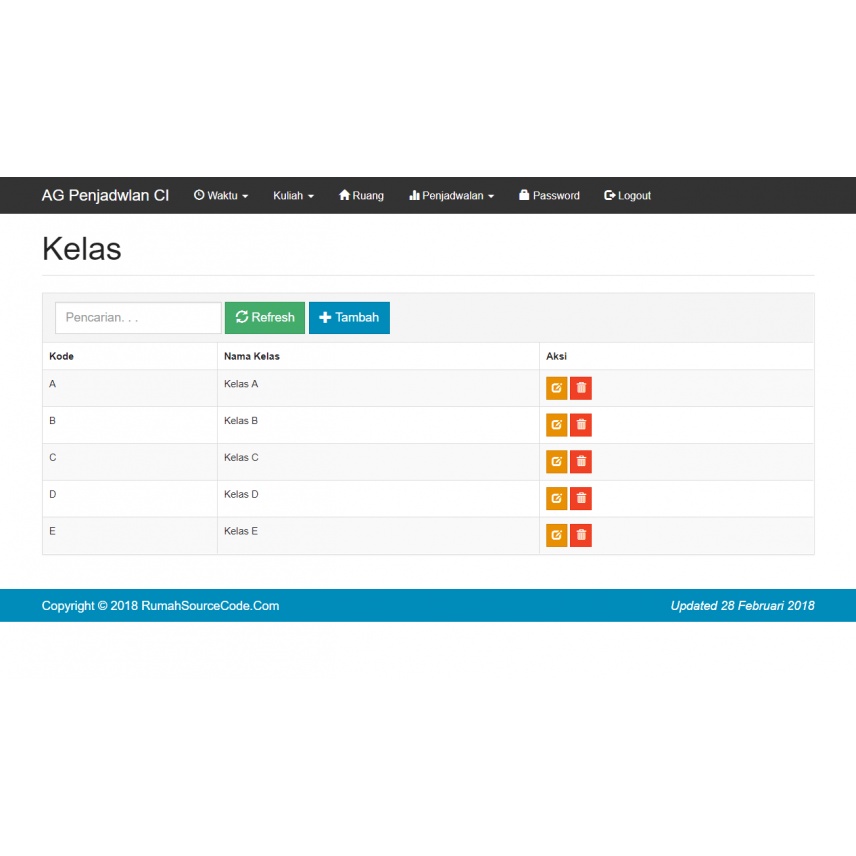Select the code cell E

click(x=130, y=536)
